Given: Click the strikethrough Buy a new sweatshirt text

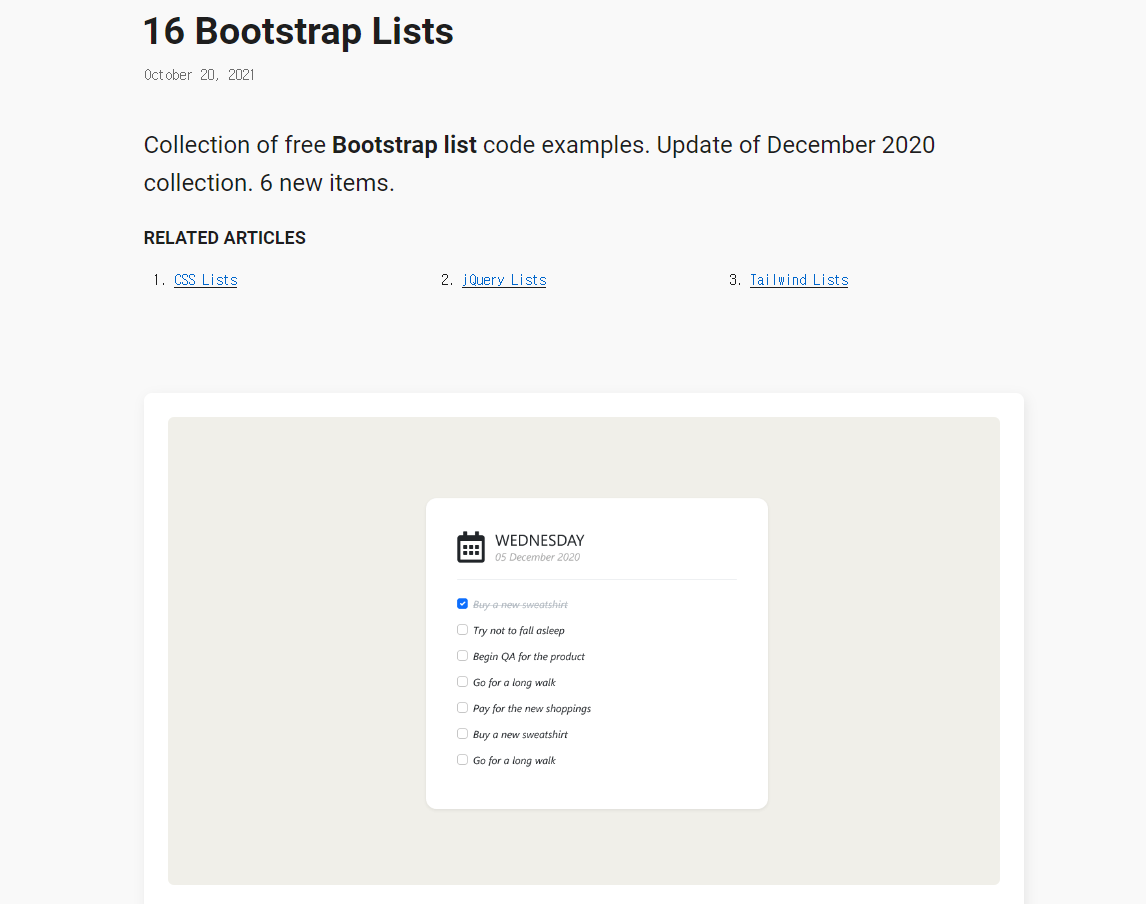Looking at the screenshot, I should coord(520,605).
